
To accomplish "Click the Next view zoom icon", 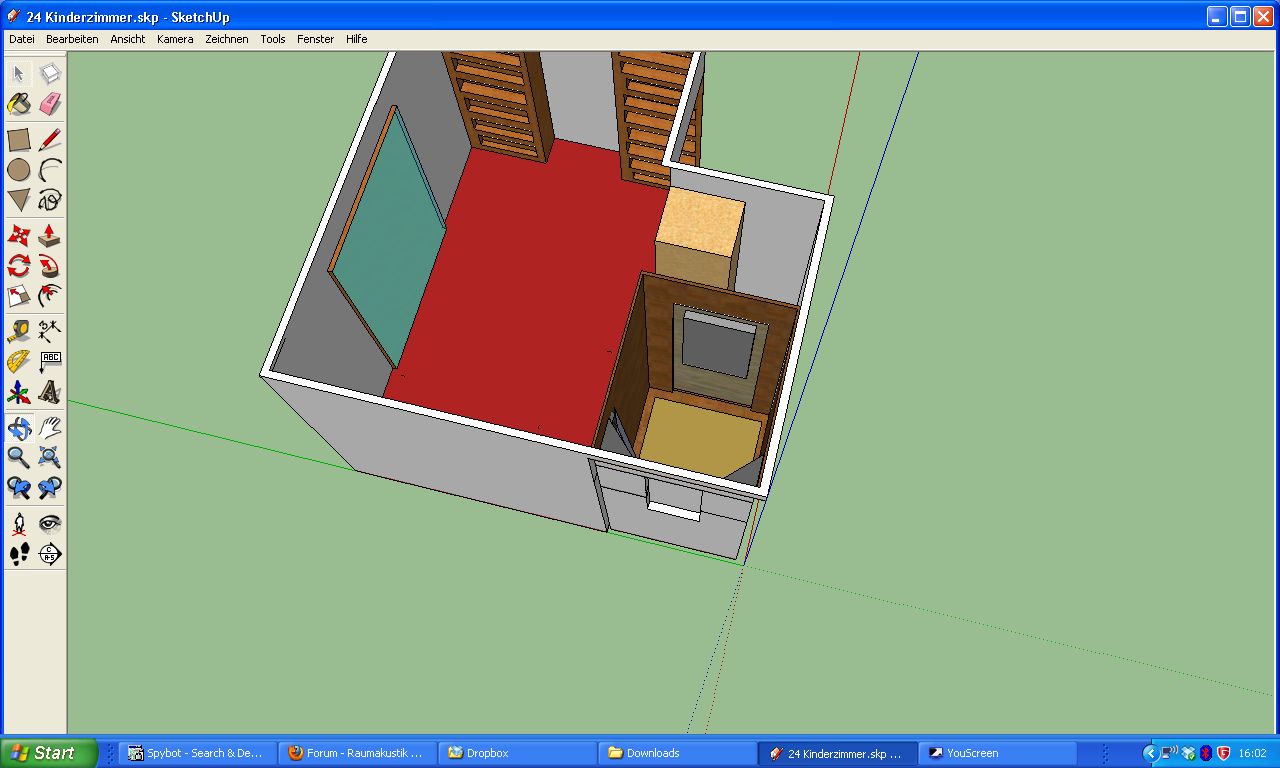I will [50, 488].
